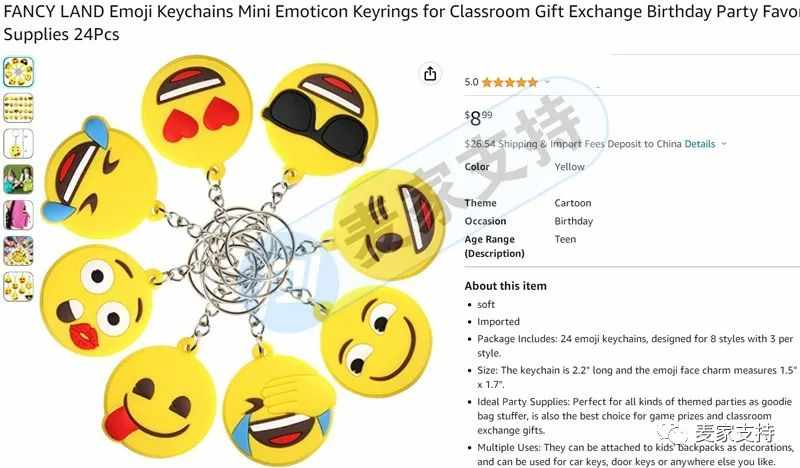Select the sixth thumbnail with emoji pile

point(18,251)
